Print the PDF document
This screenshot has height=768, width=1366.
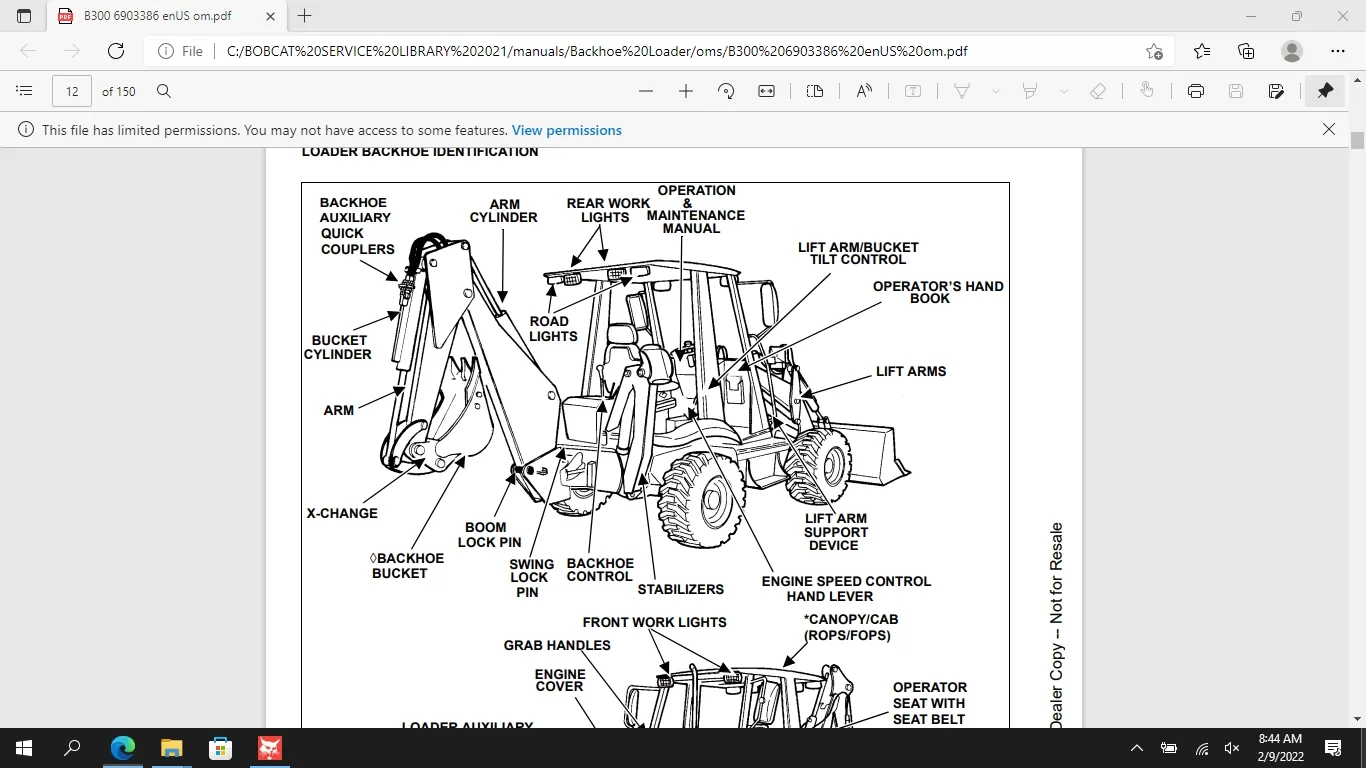(x=1196, y=91)
